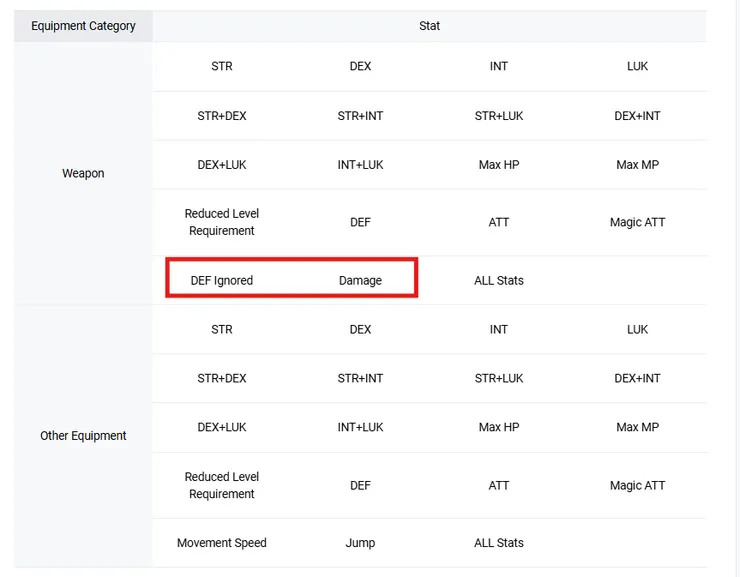Click Other Equipment's STR+DEX cell
The height and width of the screenshot is (577, 740).
pos(222,378)
